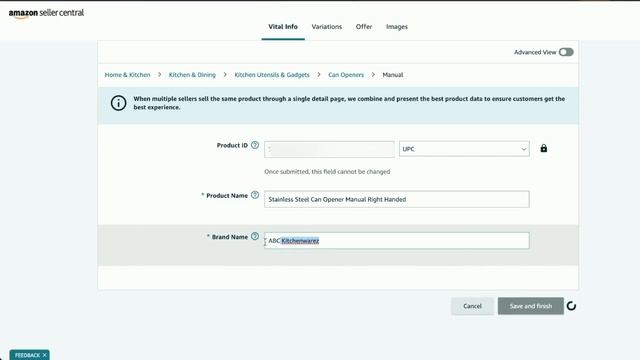Click into the Product Name field
The image size is (640, 360).
point(397,199)
